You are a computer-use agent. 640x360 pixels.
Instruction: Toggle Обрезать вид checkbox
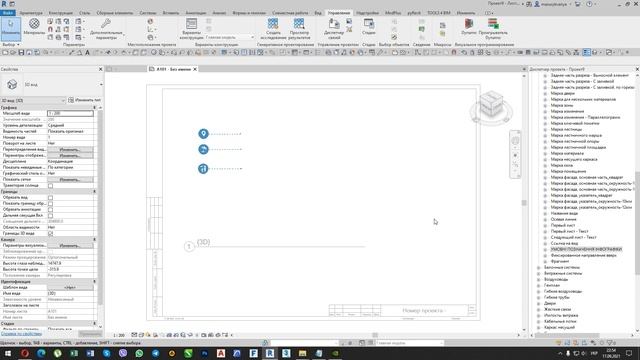pos(50,198)
